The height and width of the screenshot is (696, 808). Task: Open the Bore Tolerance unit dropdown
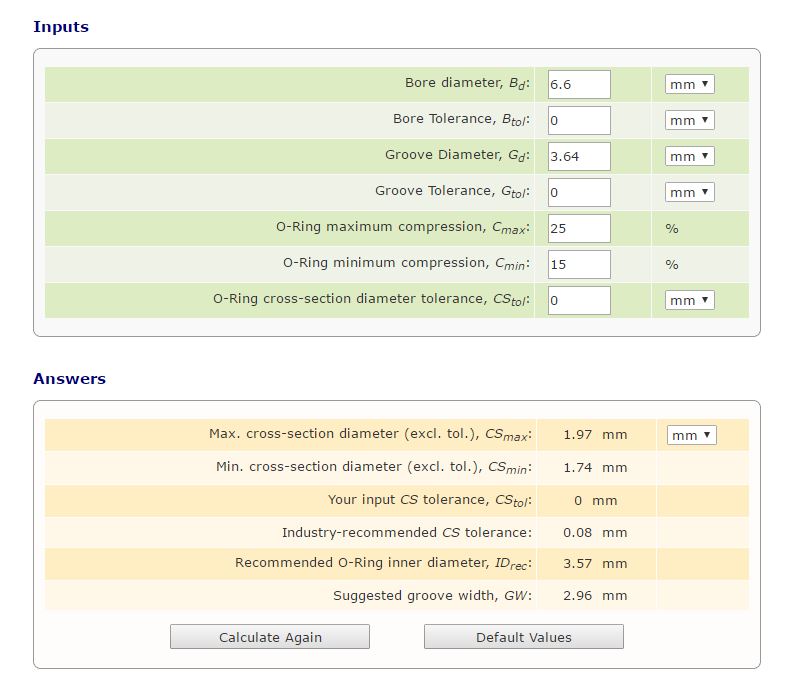(689, 121)
